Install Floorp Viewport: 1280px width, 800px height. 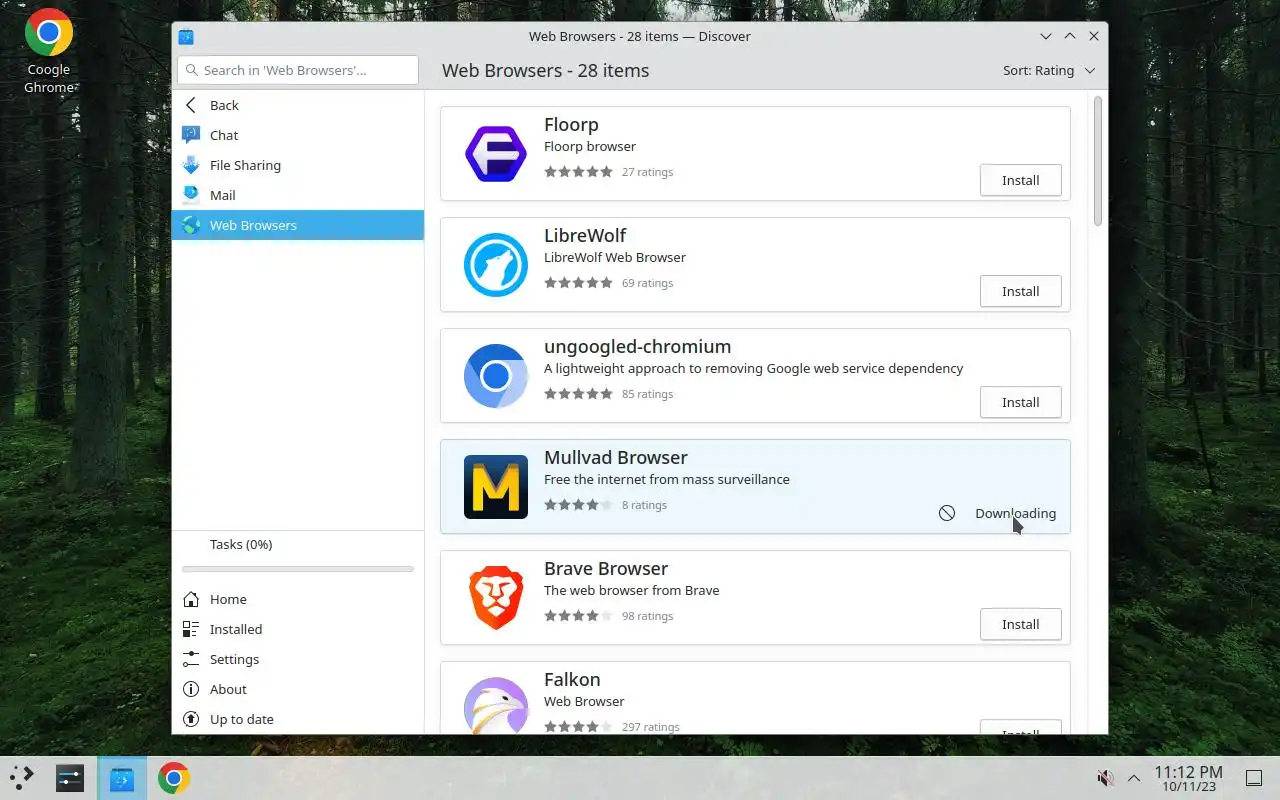(x=1020, y=180)
